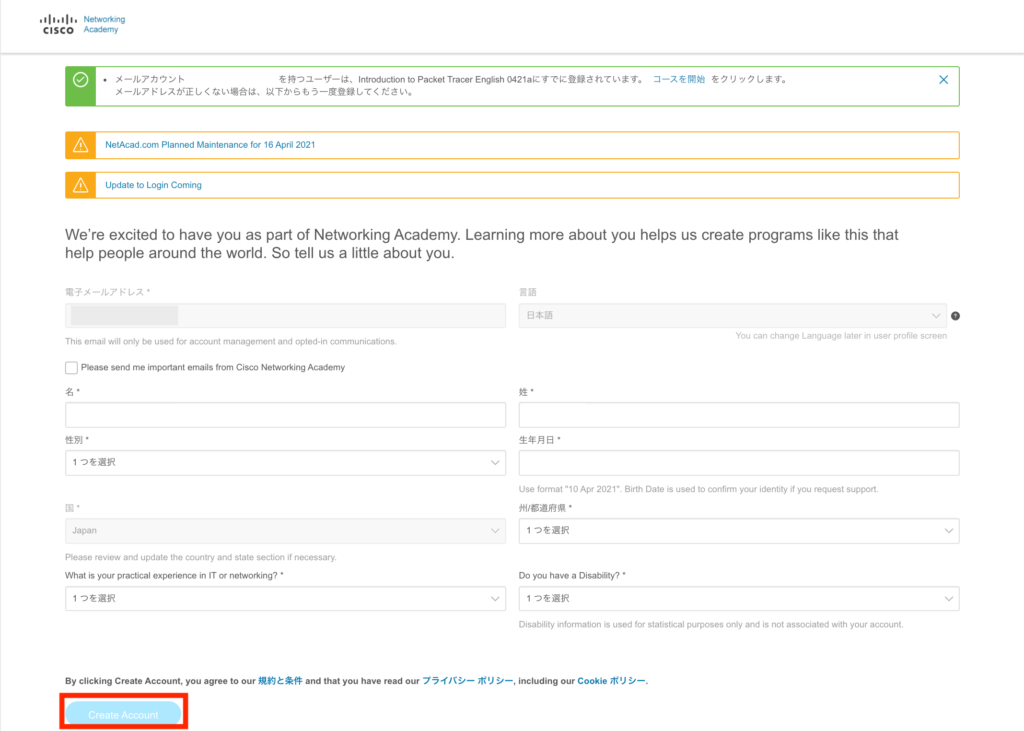Click the 電子メールアドレス email input field
Image resolution: width=1024 pixels, height=731 pixels.
(285, 316)
